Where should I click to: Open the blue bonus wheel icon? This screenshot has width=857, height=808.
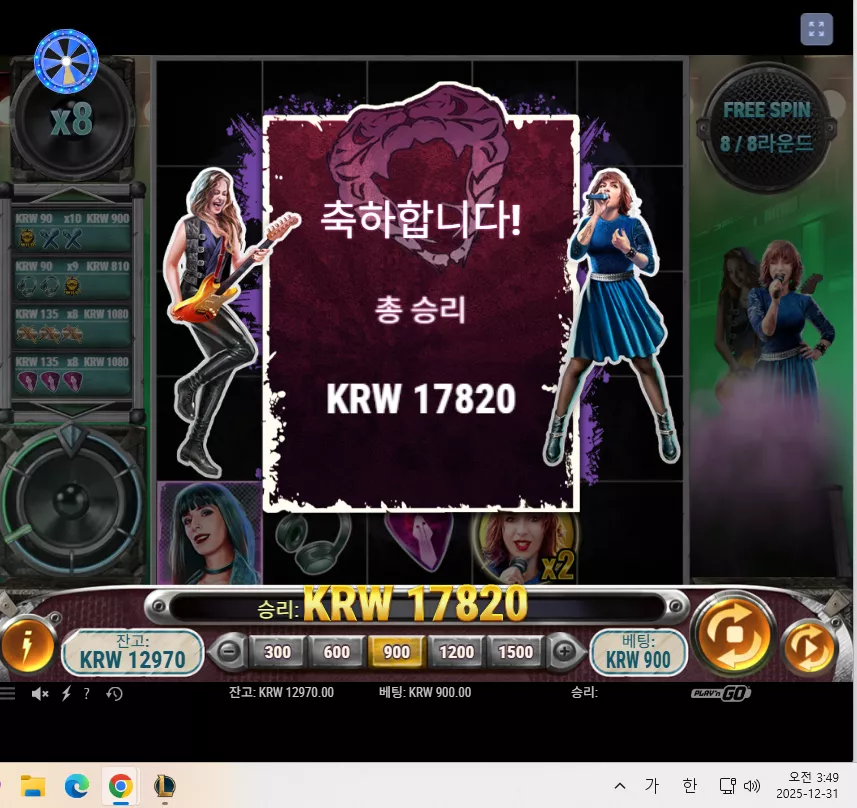click(x=66, y=61)
